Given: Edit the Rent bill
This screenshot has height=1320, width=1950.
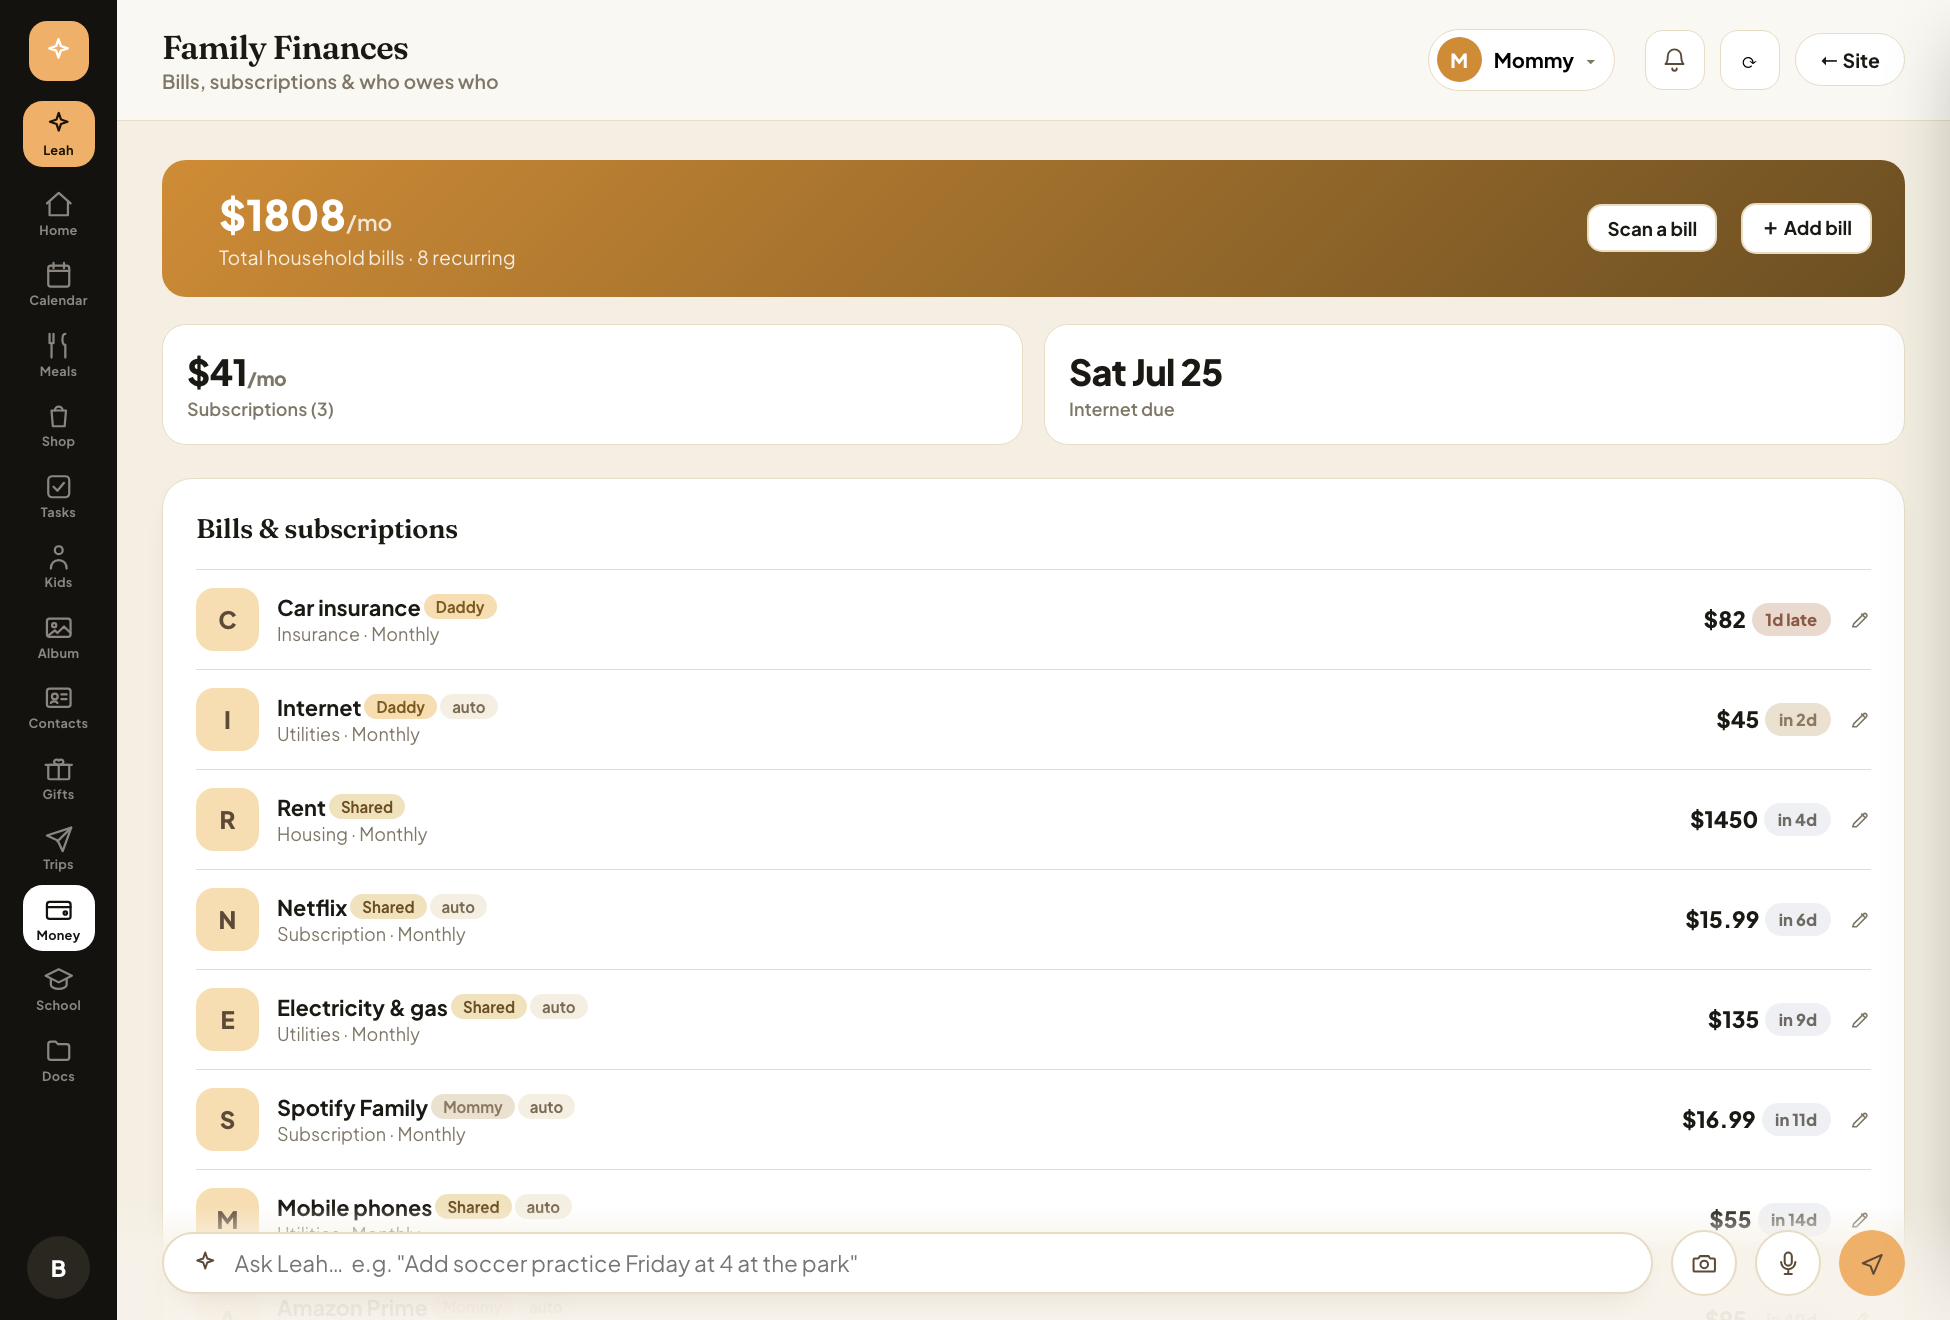Looking at the screenshot, I should (x=1859, y=820).
